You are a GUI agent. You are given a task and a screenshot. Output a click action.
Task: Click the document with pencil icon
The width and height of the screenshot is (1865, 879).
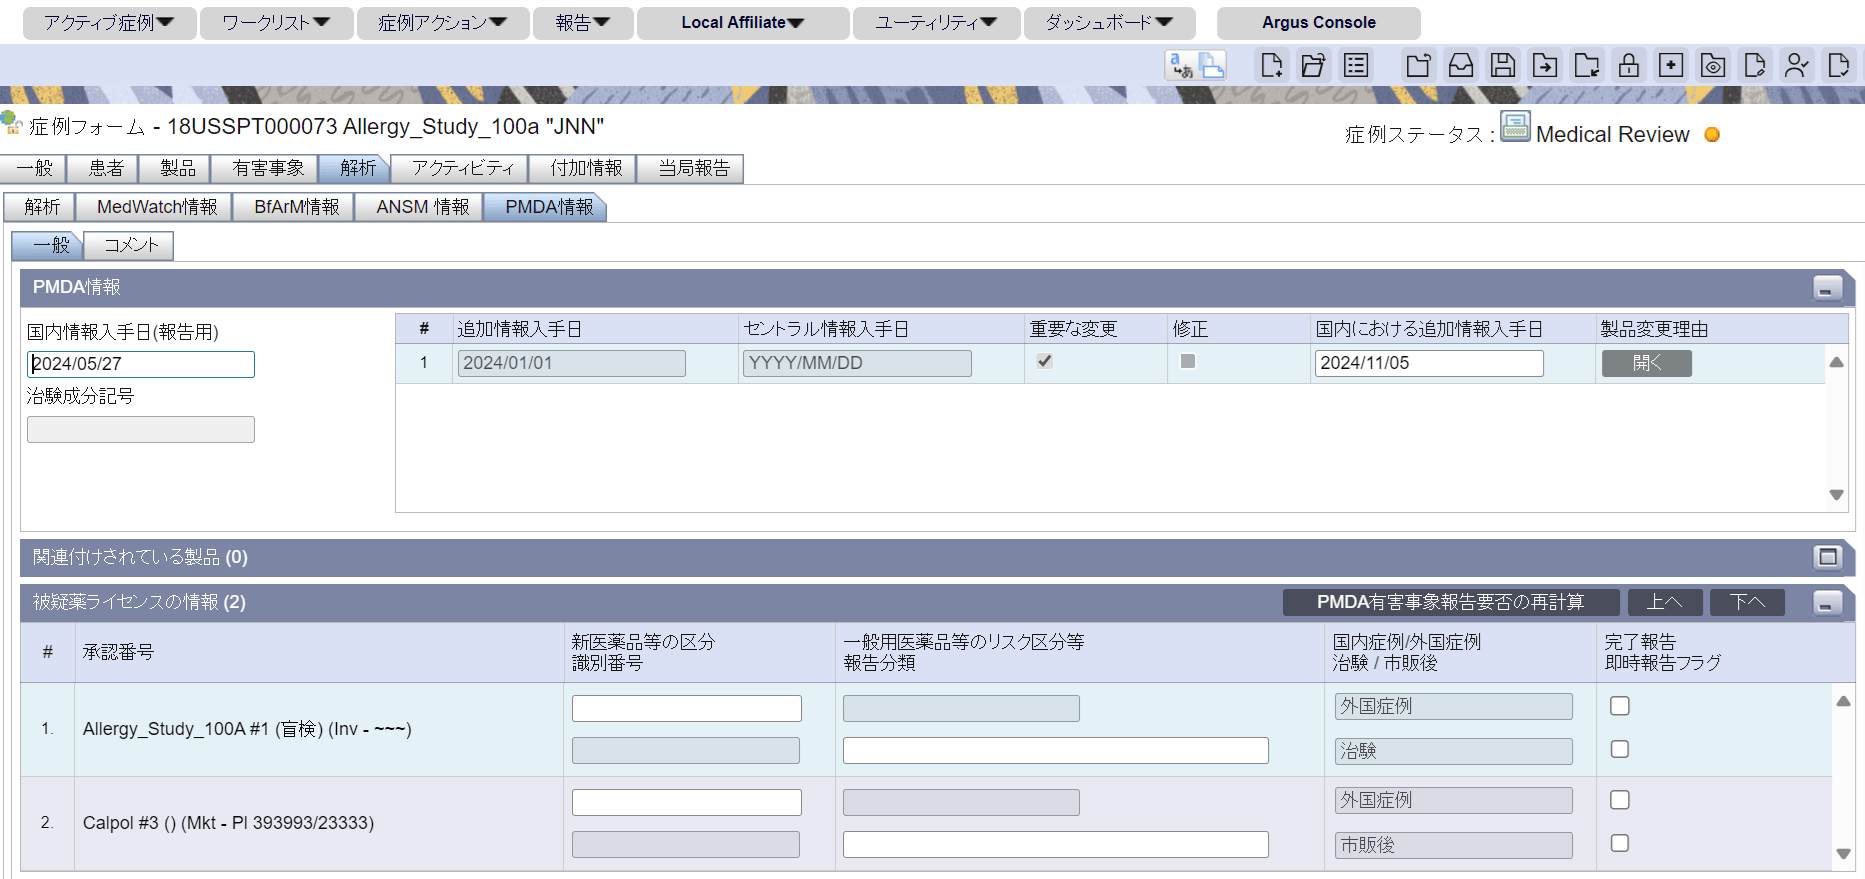[x=1755, y=66]
